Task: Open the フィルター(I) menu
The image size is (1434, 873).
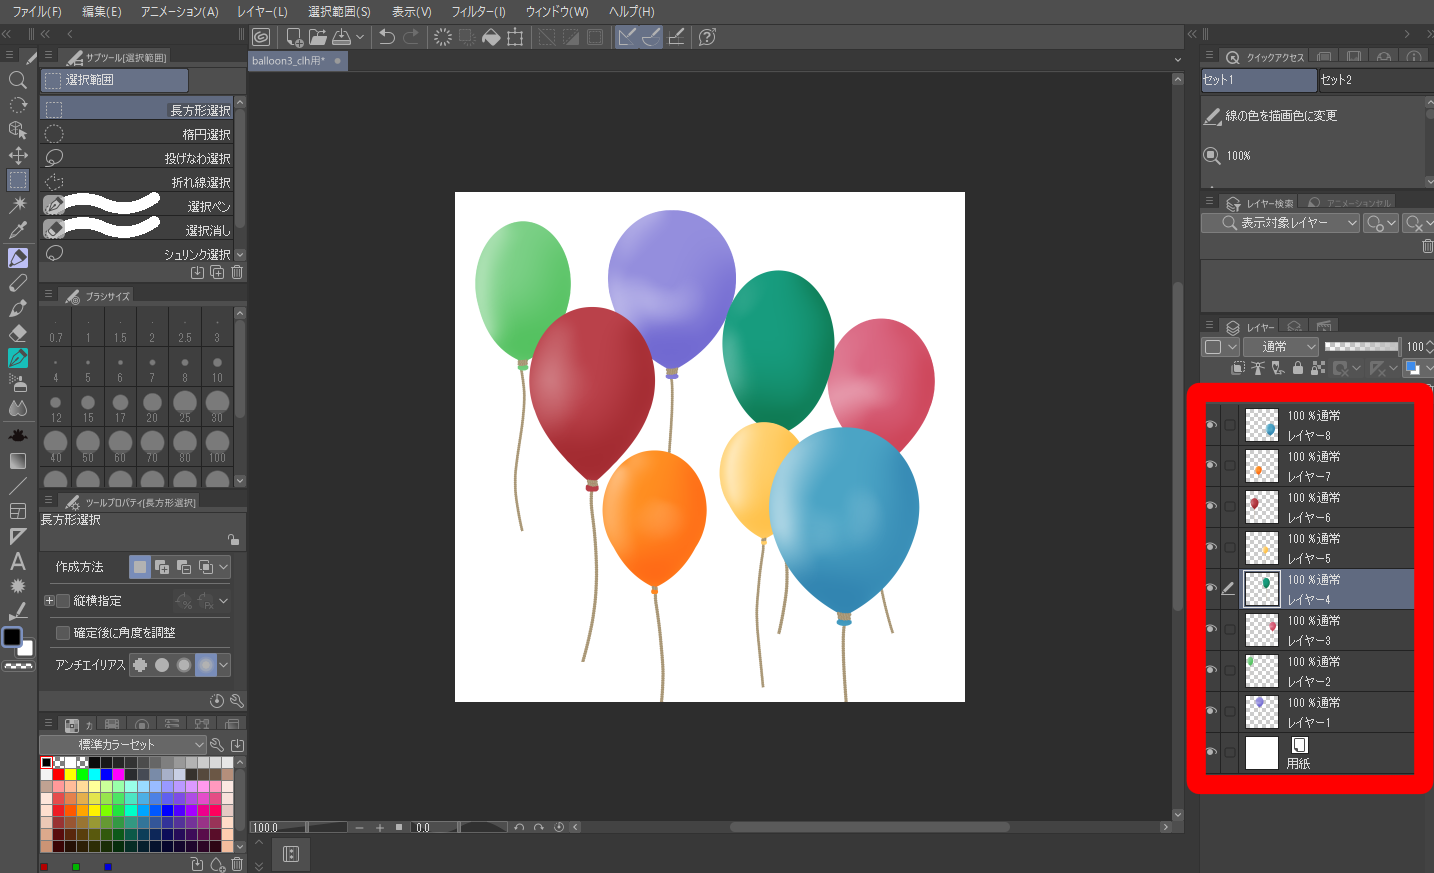Action: [x=478, y=11]
